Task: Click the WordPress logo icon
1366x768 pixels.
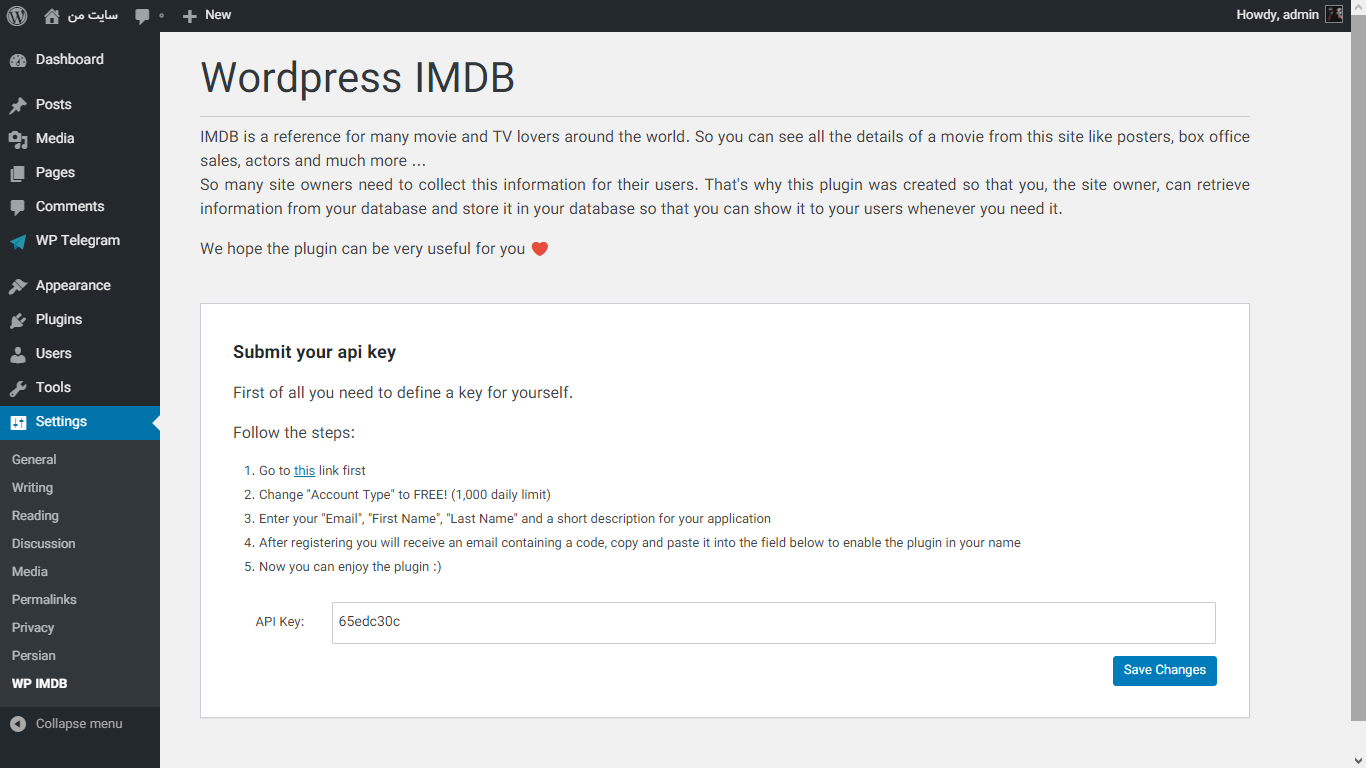Action: point(17,16)
